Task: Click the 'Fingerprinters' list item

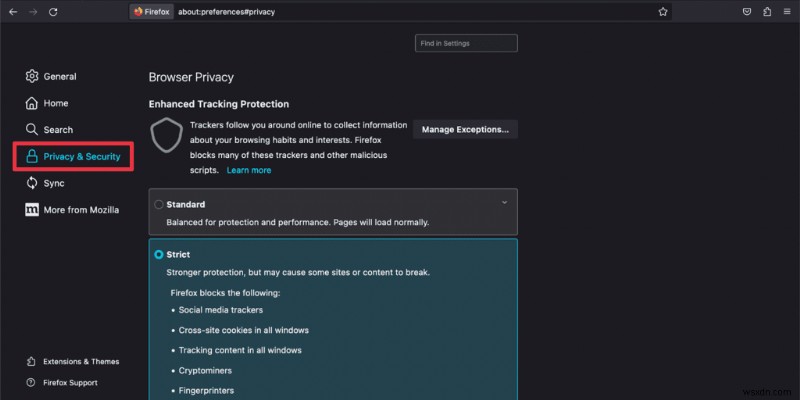Action: click(207, 391)
